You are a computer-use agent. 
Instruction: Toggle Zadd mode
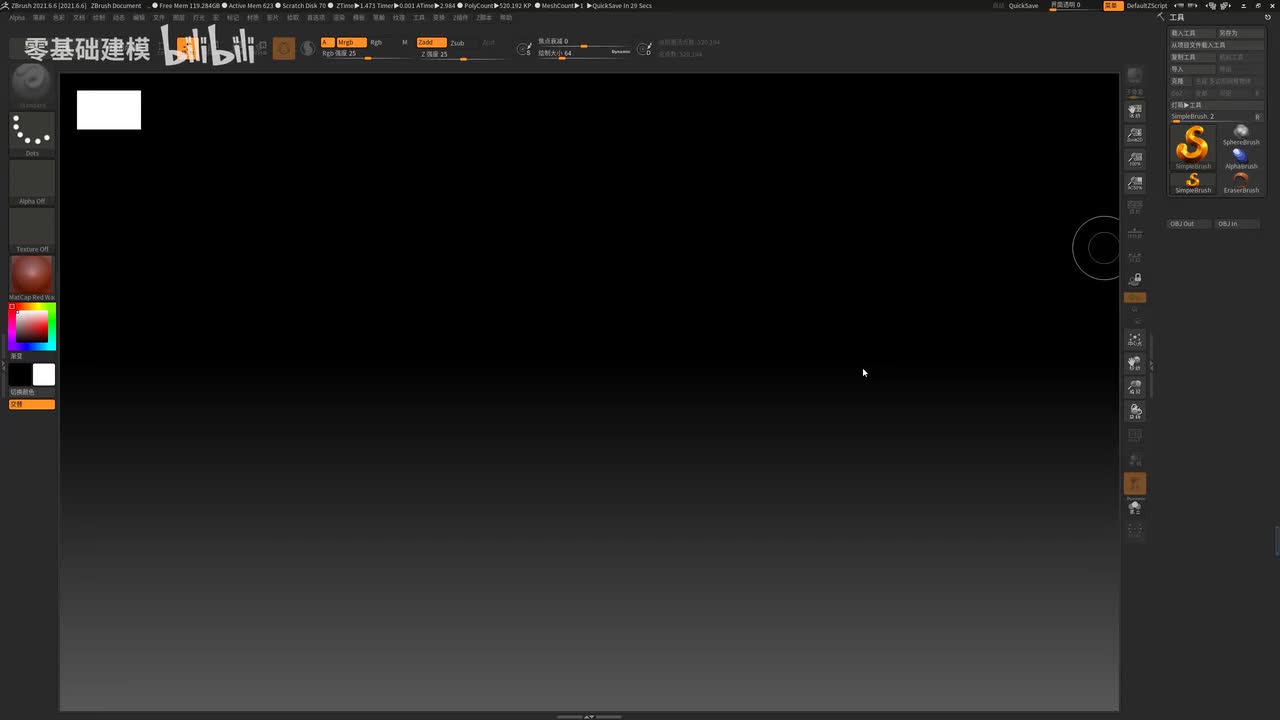tap(431, 42)
